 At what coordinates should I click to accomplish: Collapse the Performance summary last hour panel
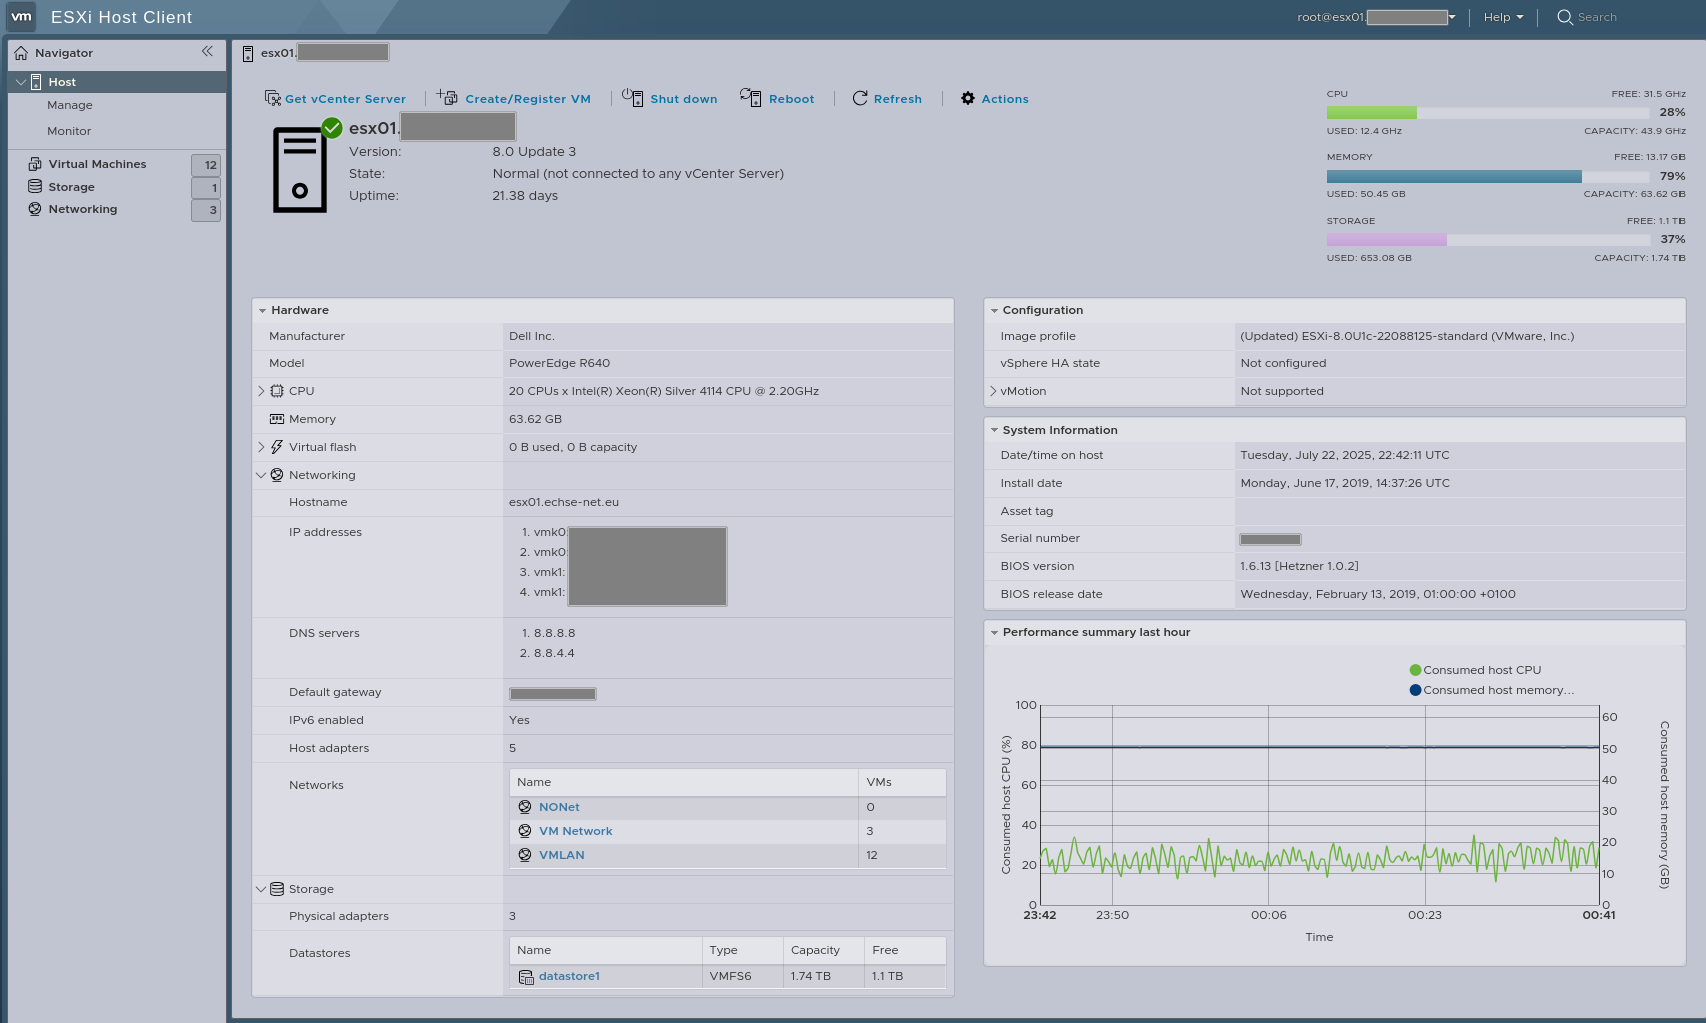995,633
